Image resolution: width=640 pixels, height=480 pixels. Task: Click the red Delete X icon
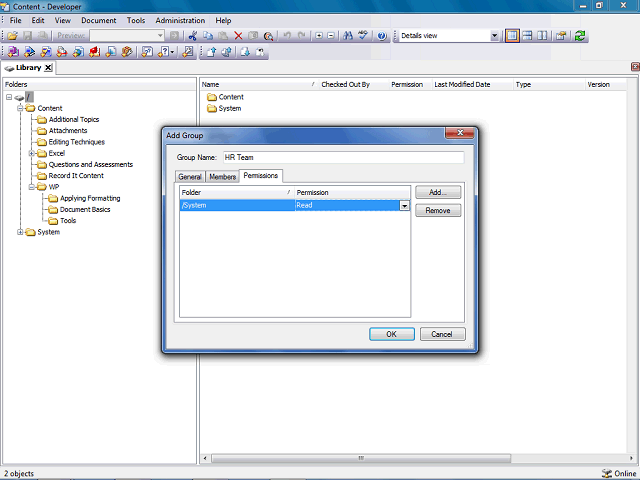point(238,36)
